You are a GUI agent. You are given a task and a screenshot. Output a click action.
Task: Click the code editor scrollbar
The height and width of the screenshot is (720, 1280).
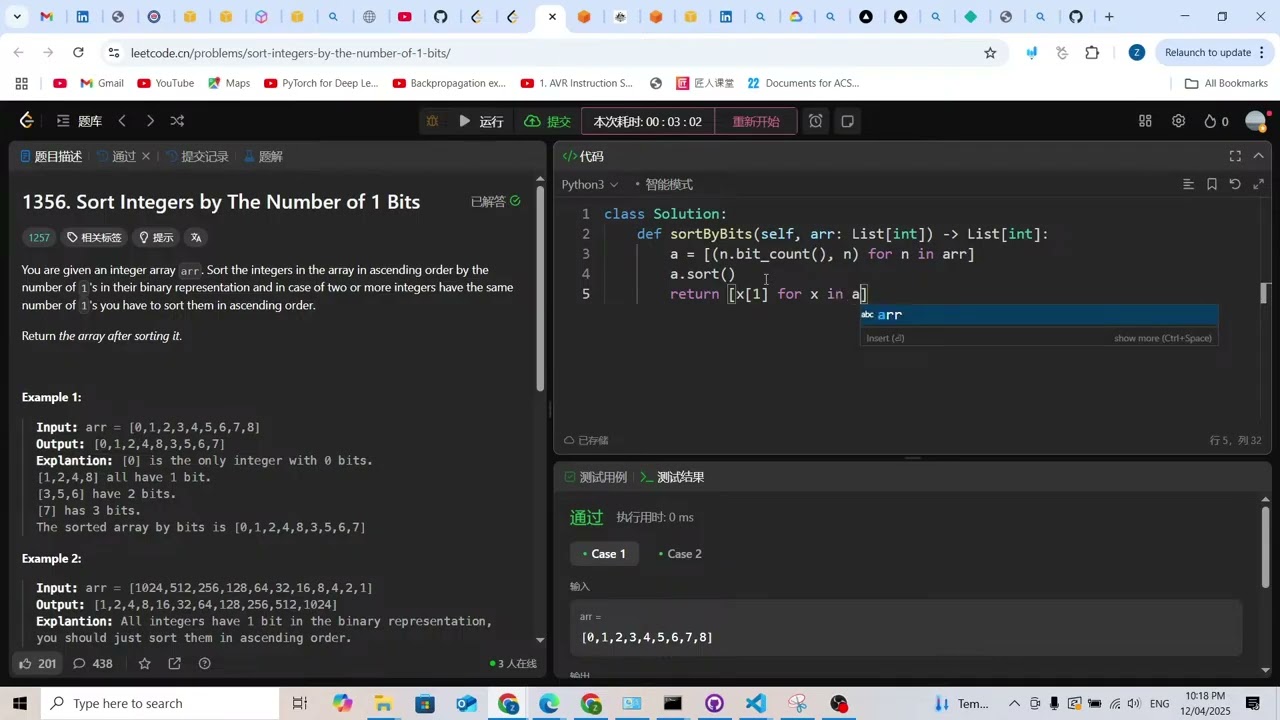pos(1265,293)
